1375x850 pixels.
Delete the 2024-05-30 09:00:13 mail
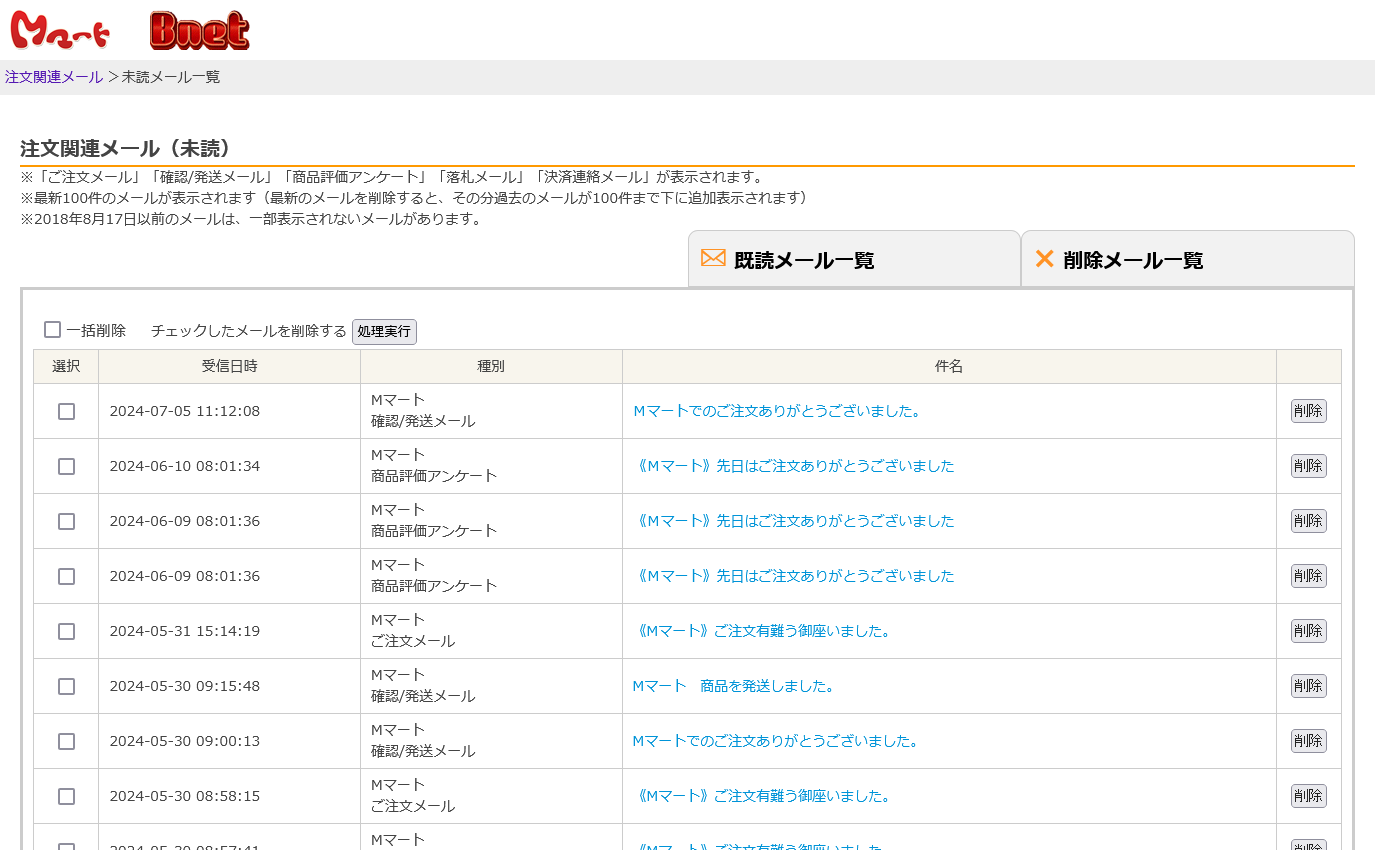pyautogui.click(x=1308, y=741)
